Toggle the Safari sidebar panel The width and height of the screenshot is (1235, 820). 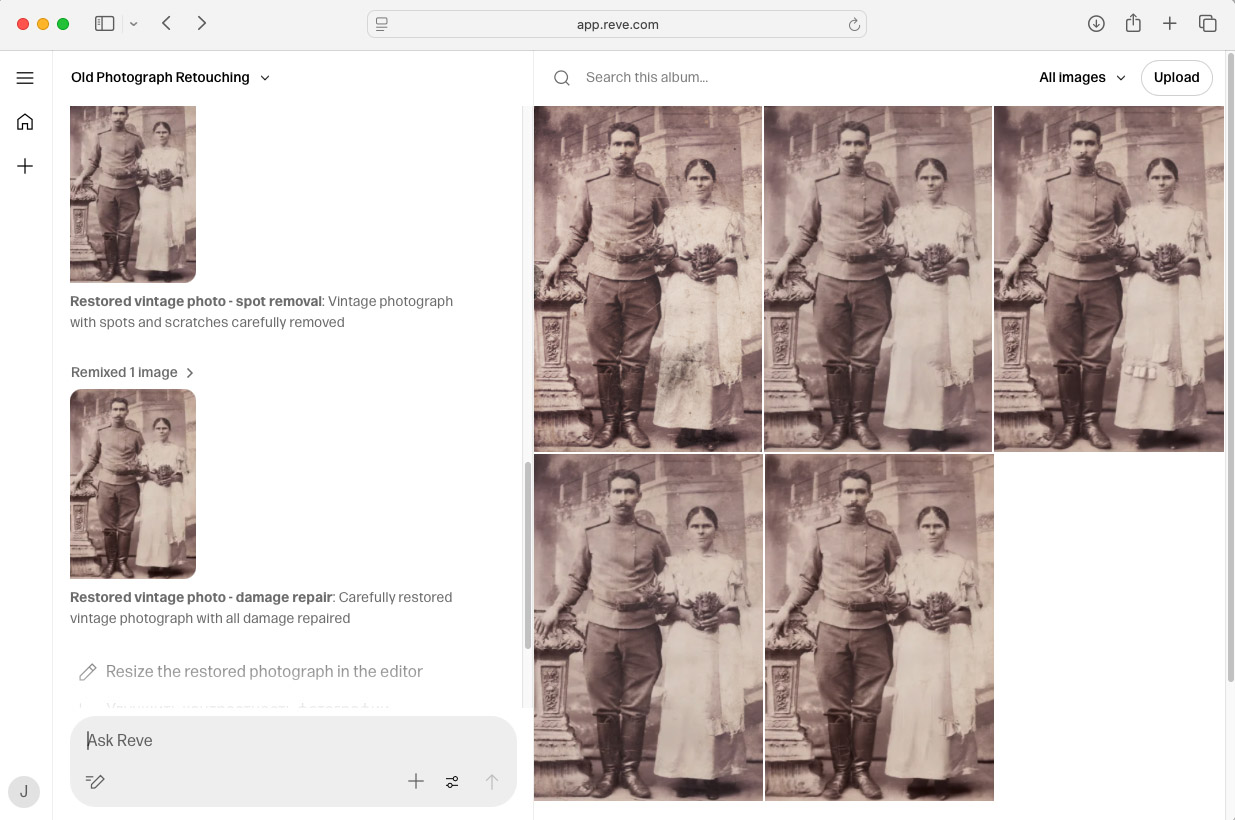tap(104, 24)
